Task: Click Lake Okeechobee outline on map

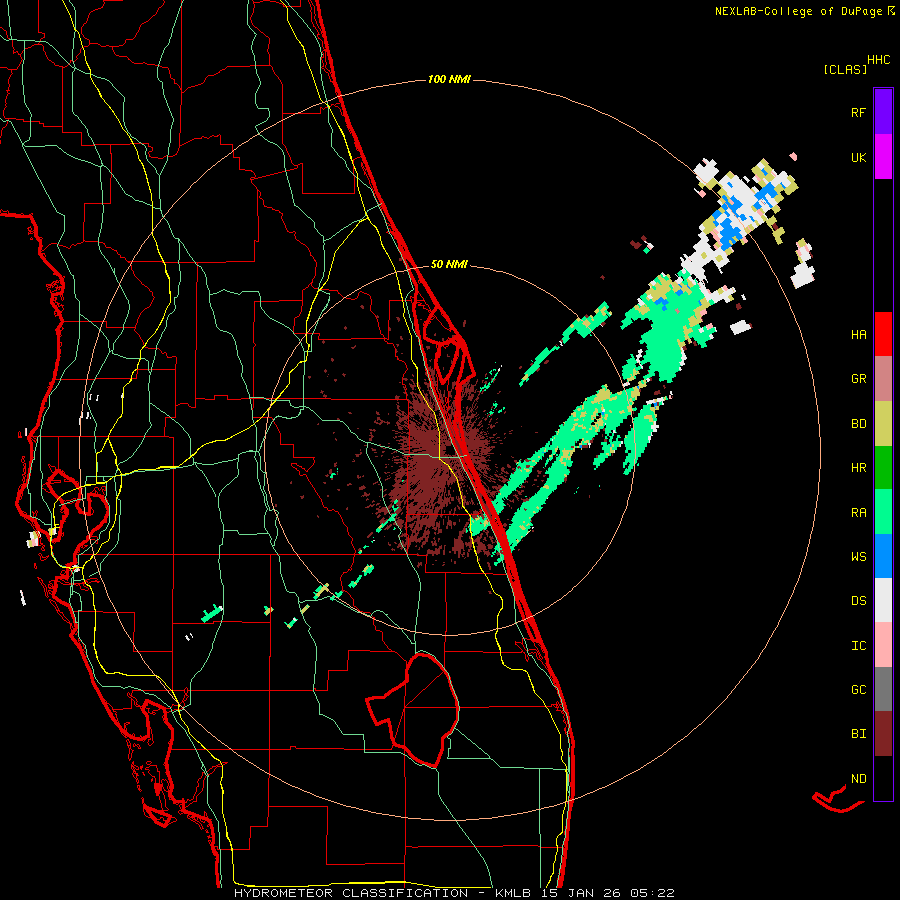Action: point(414,709)
